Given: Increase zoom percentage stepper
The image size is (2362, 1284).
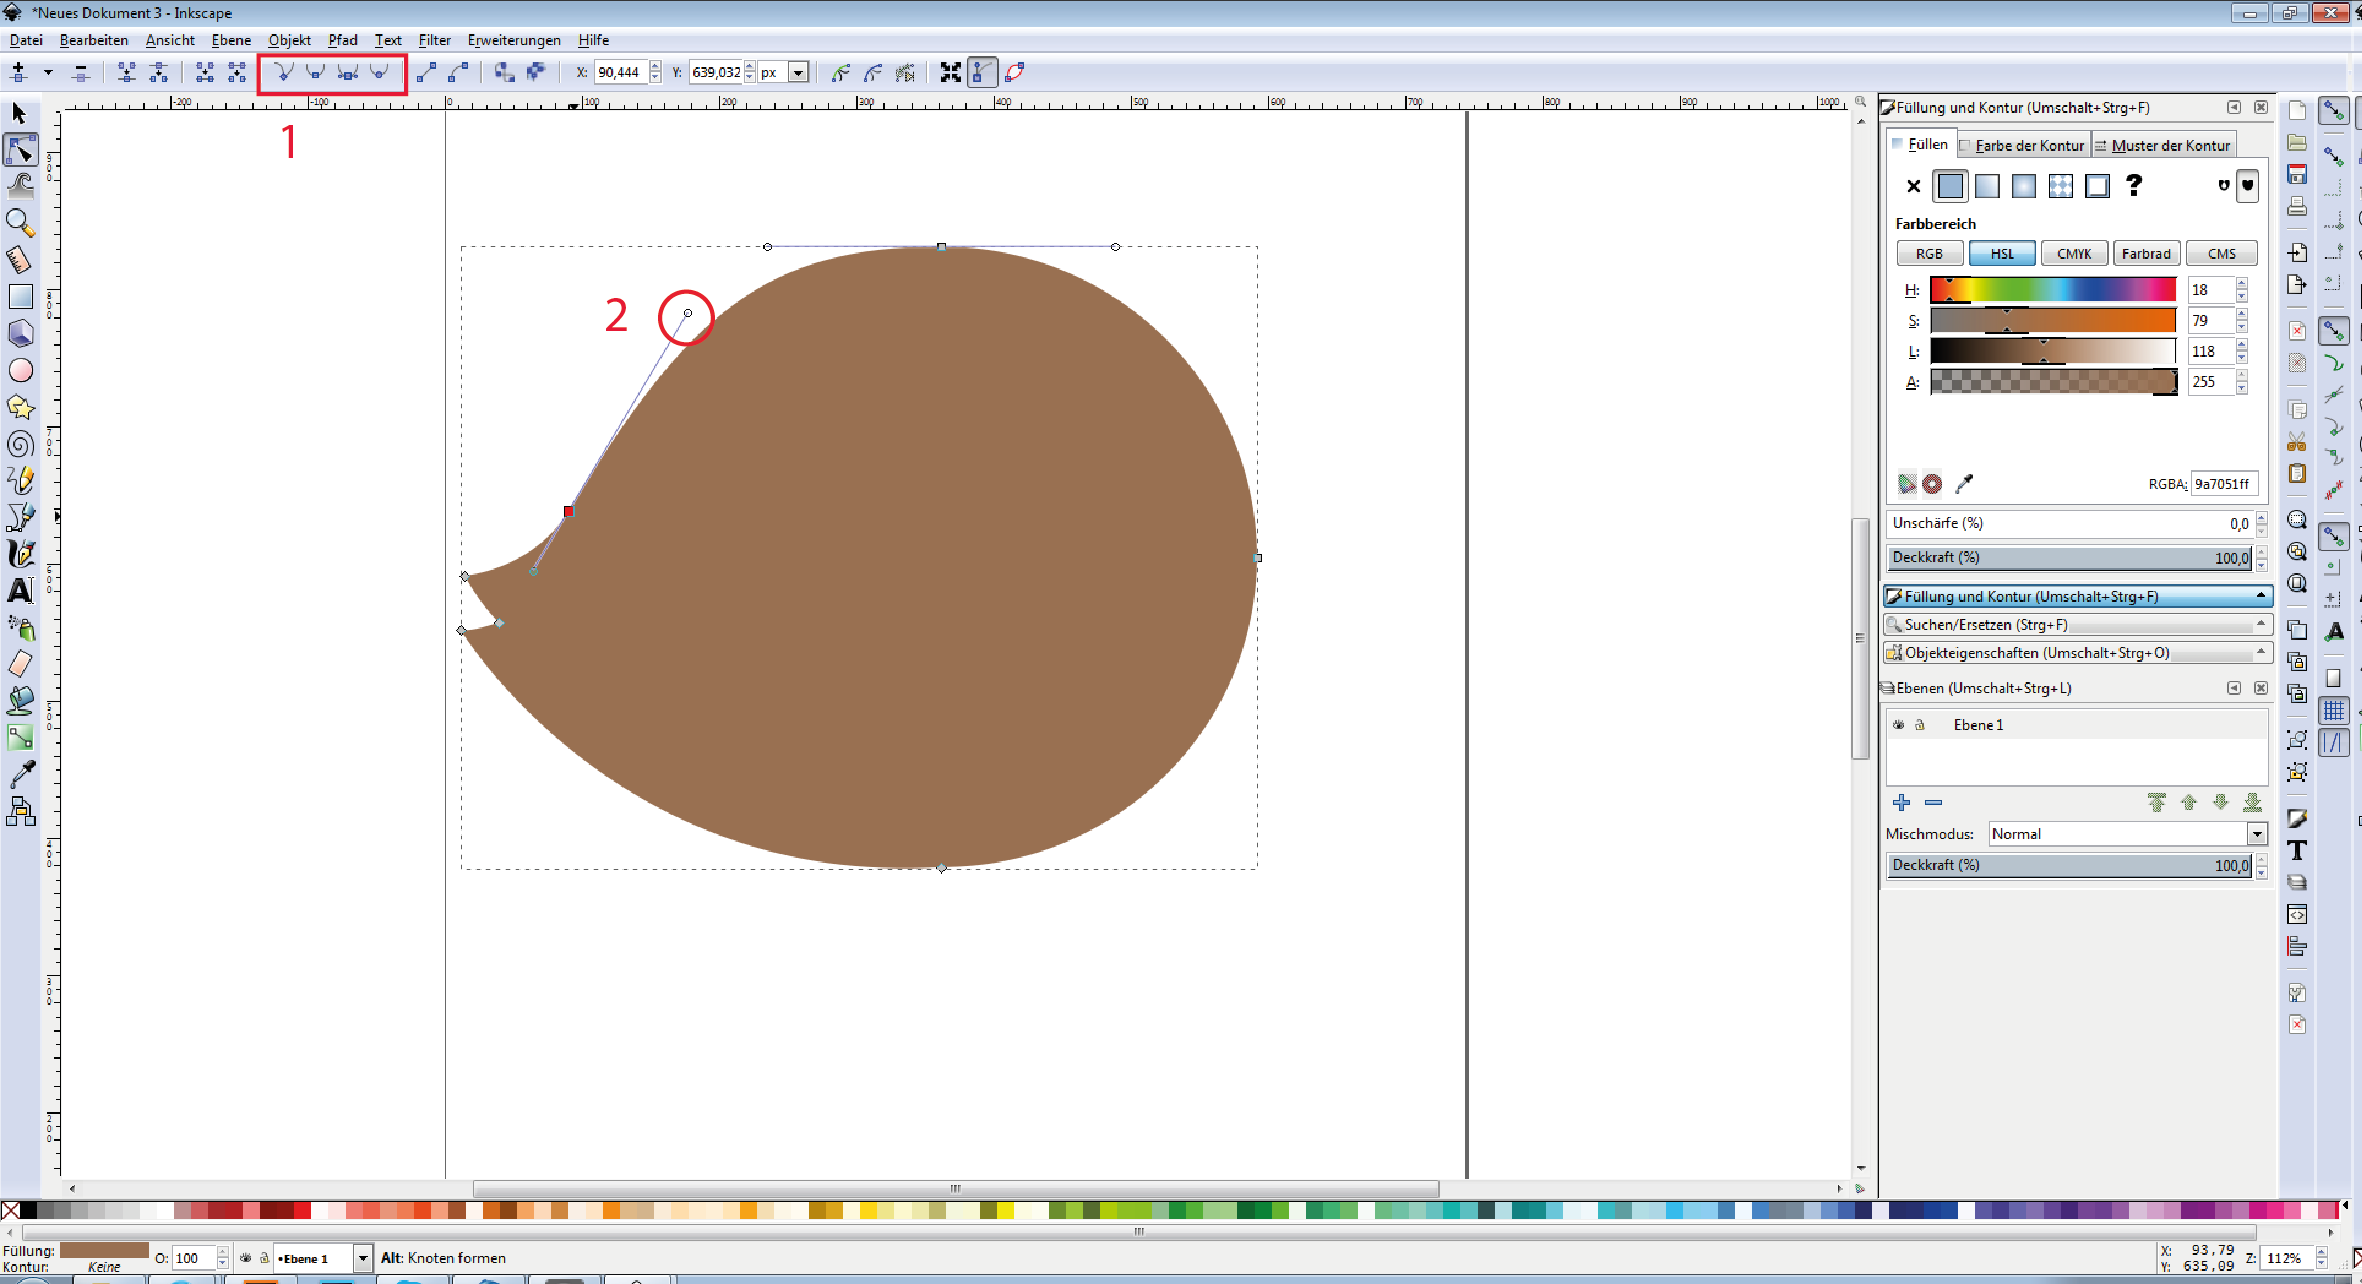Looking at the screenshot, I should pyautogui.click(x=2322, y=1253).
